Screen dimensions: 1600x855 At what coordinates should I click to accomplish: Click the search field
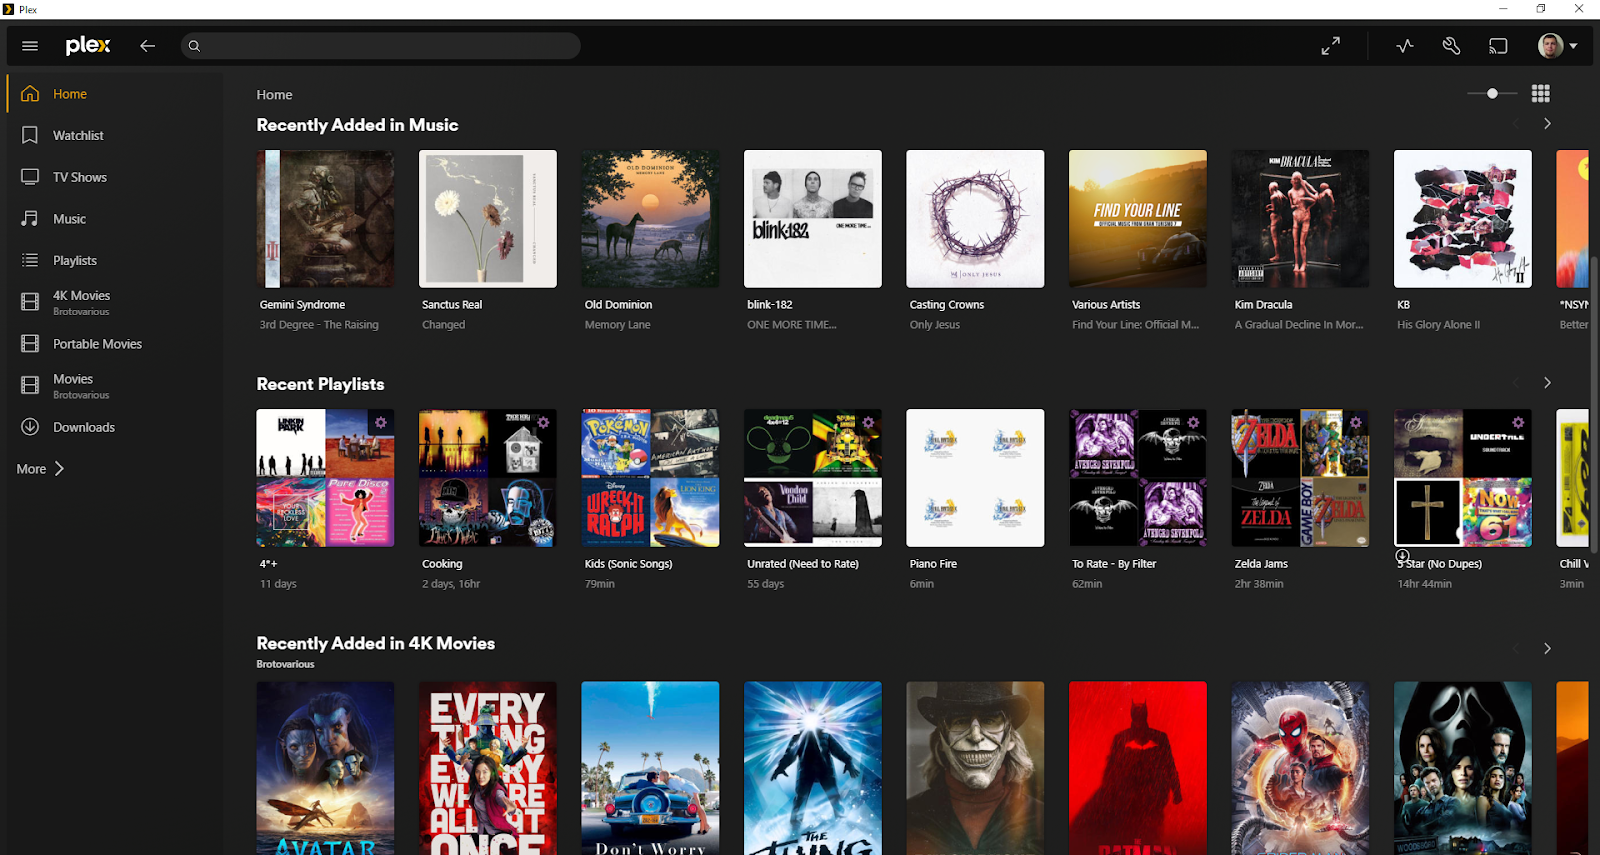[x=380, y=46]
